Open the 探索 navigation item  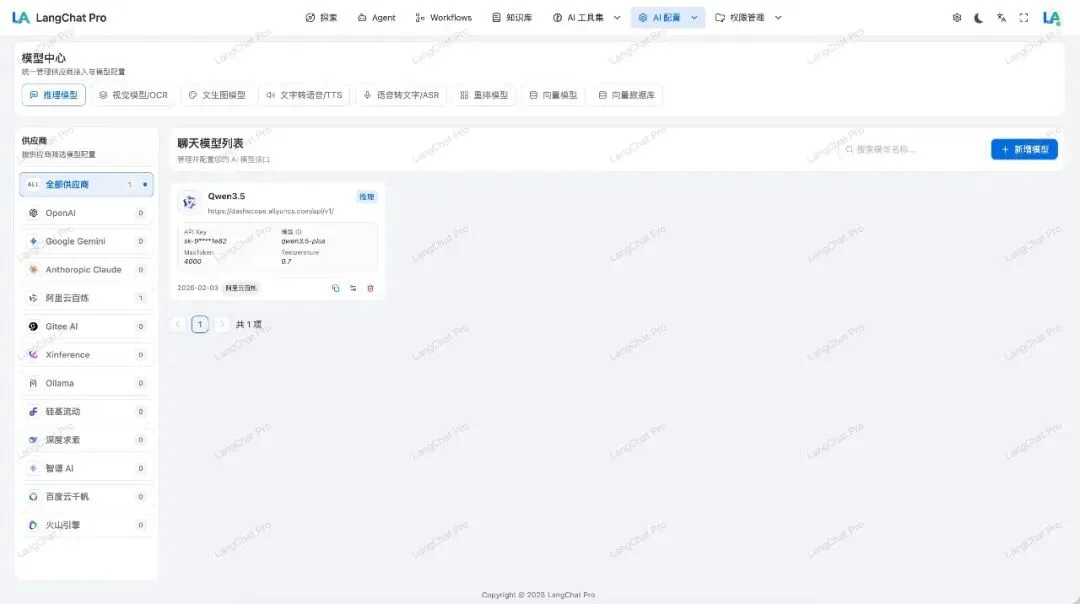322,18
